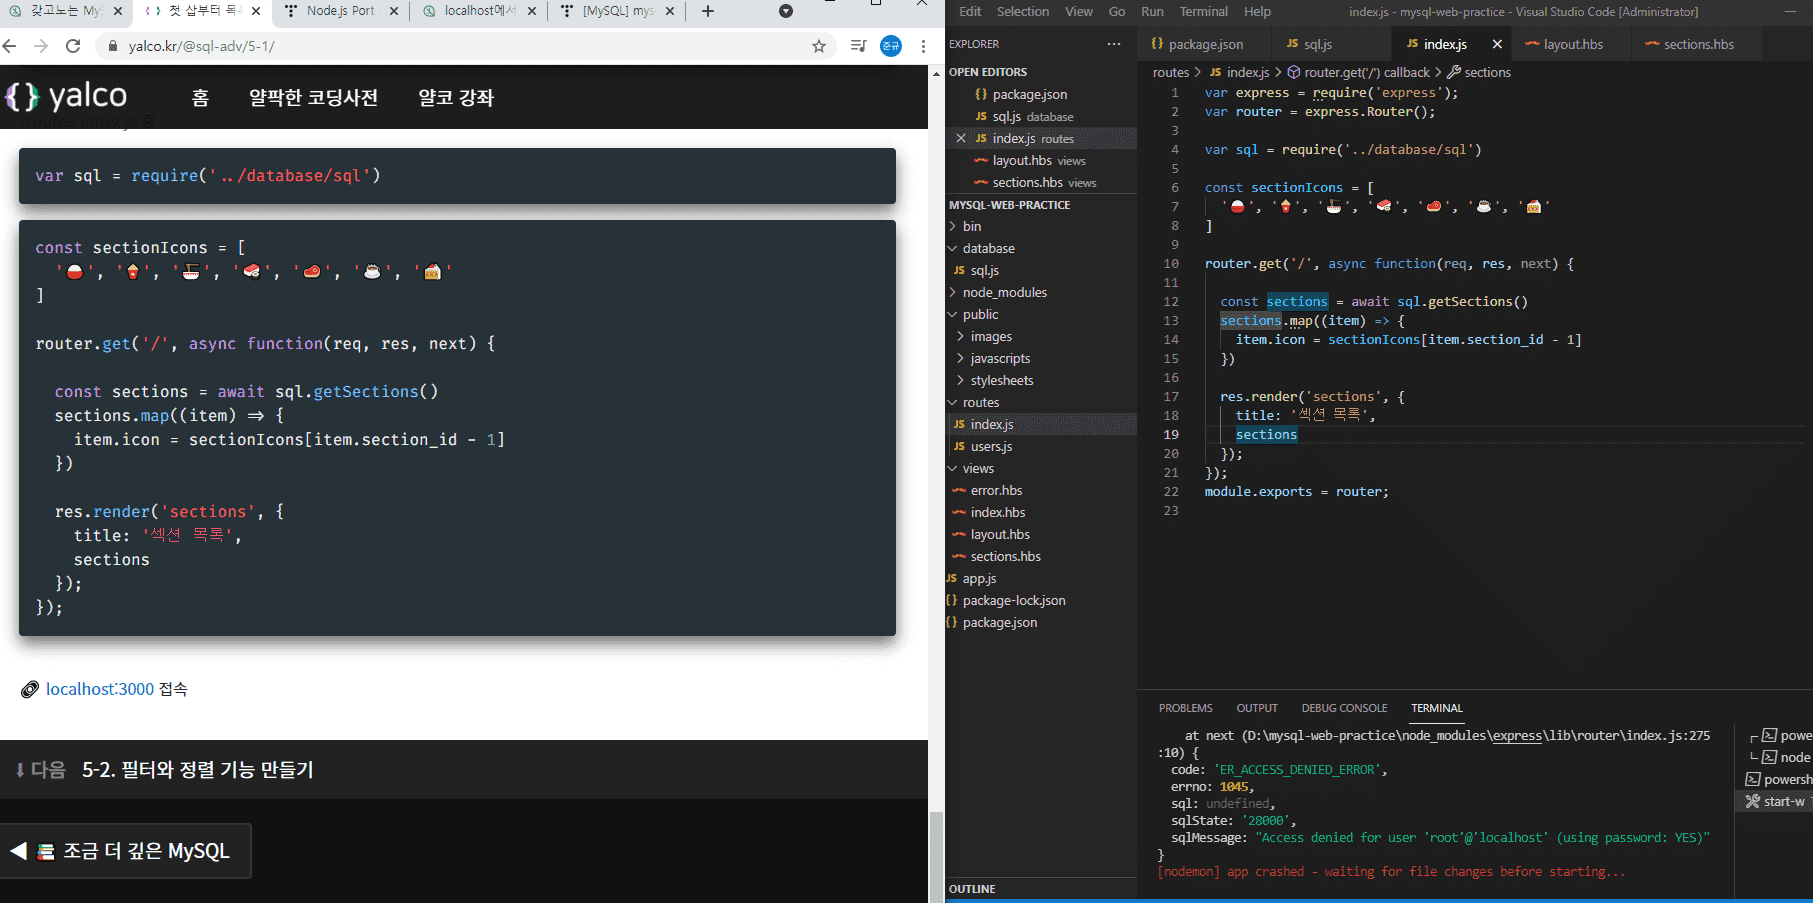Screen dimensions: 1813x903
Task: Close index.js in the Open Editors list
Action: click(961, 139)
